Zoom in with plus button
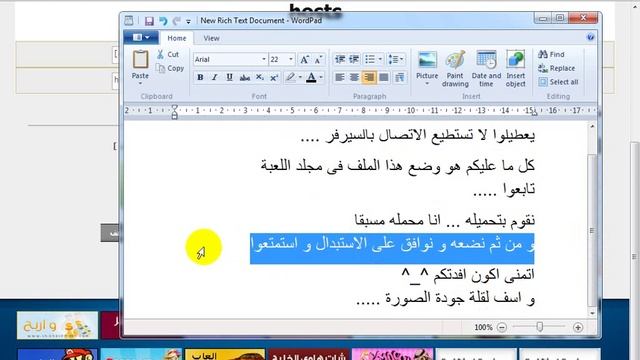Viewport: 640px width, 360px height. (578, 327)
